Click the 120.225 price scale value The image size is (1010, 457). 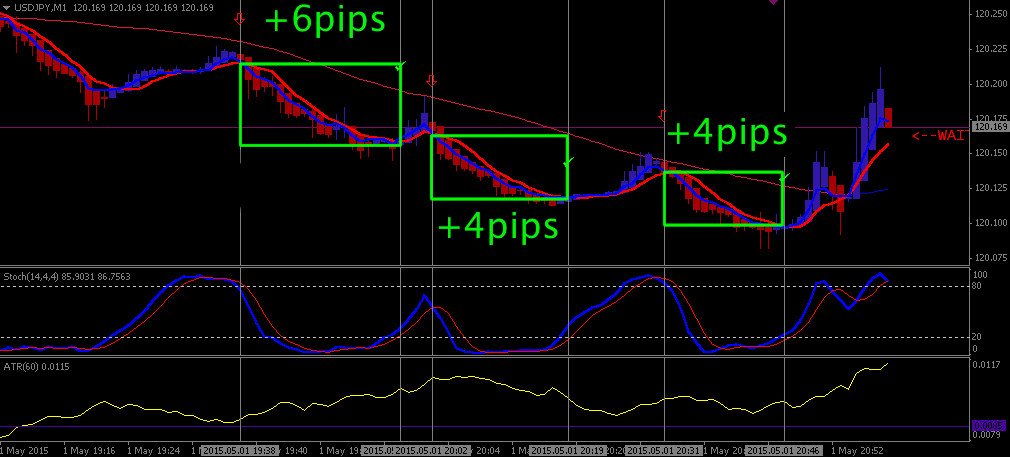click(x=991, y=48)
